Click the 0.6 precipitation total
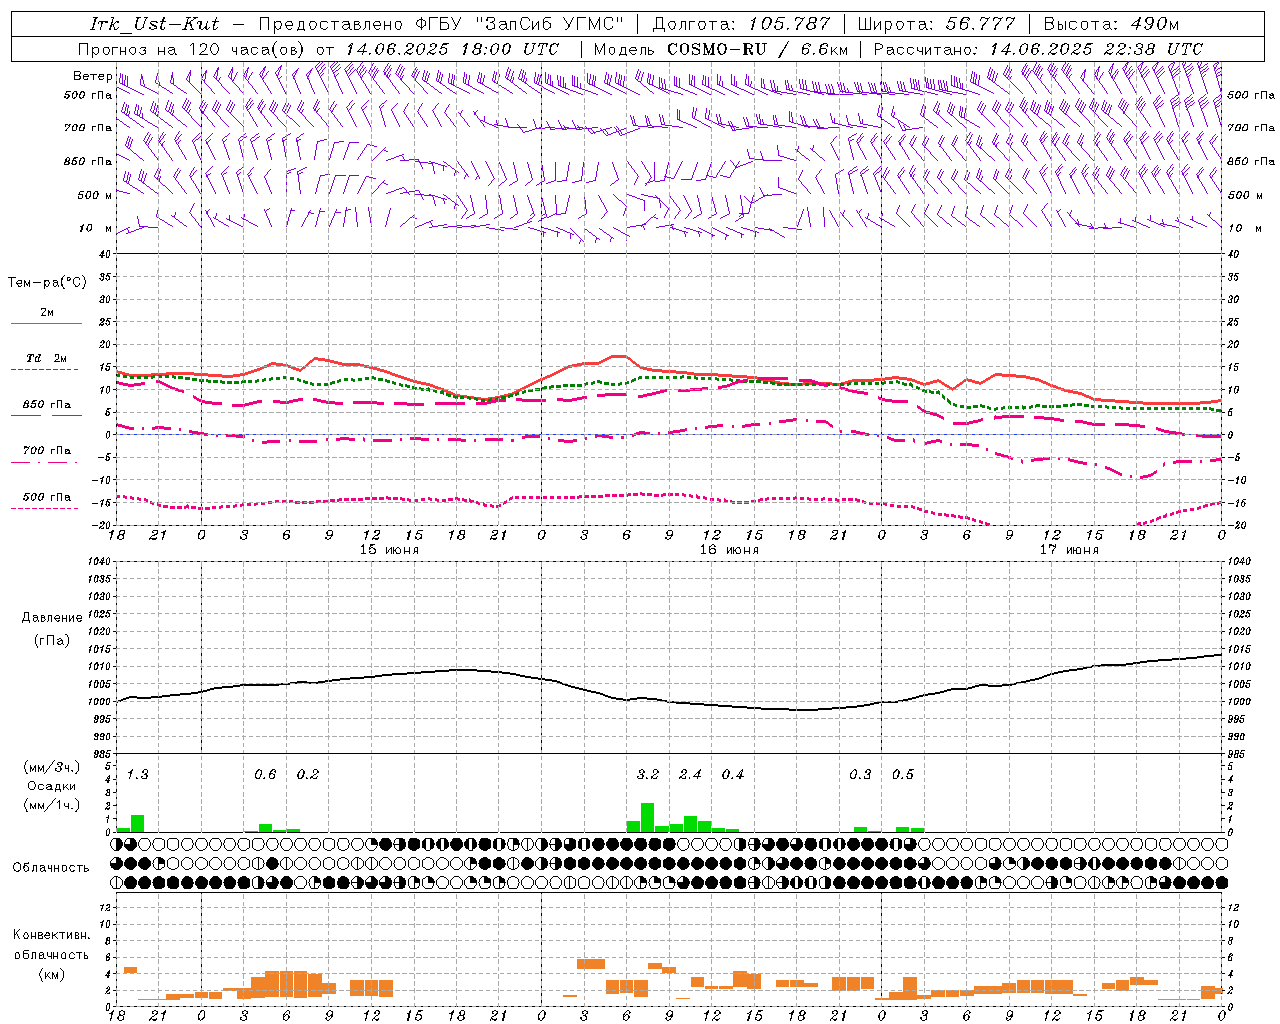This screenshot has width=1280, height=1024. (265, 775)
